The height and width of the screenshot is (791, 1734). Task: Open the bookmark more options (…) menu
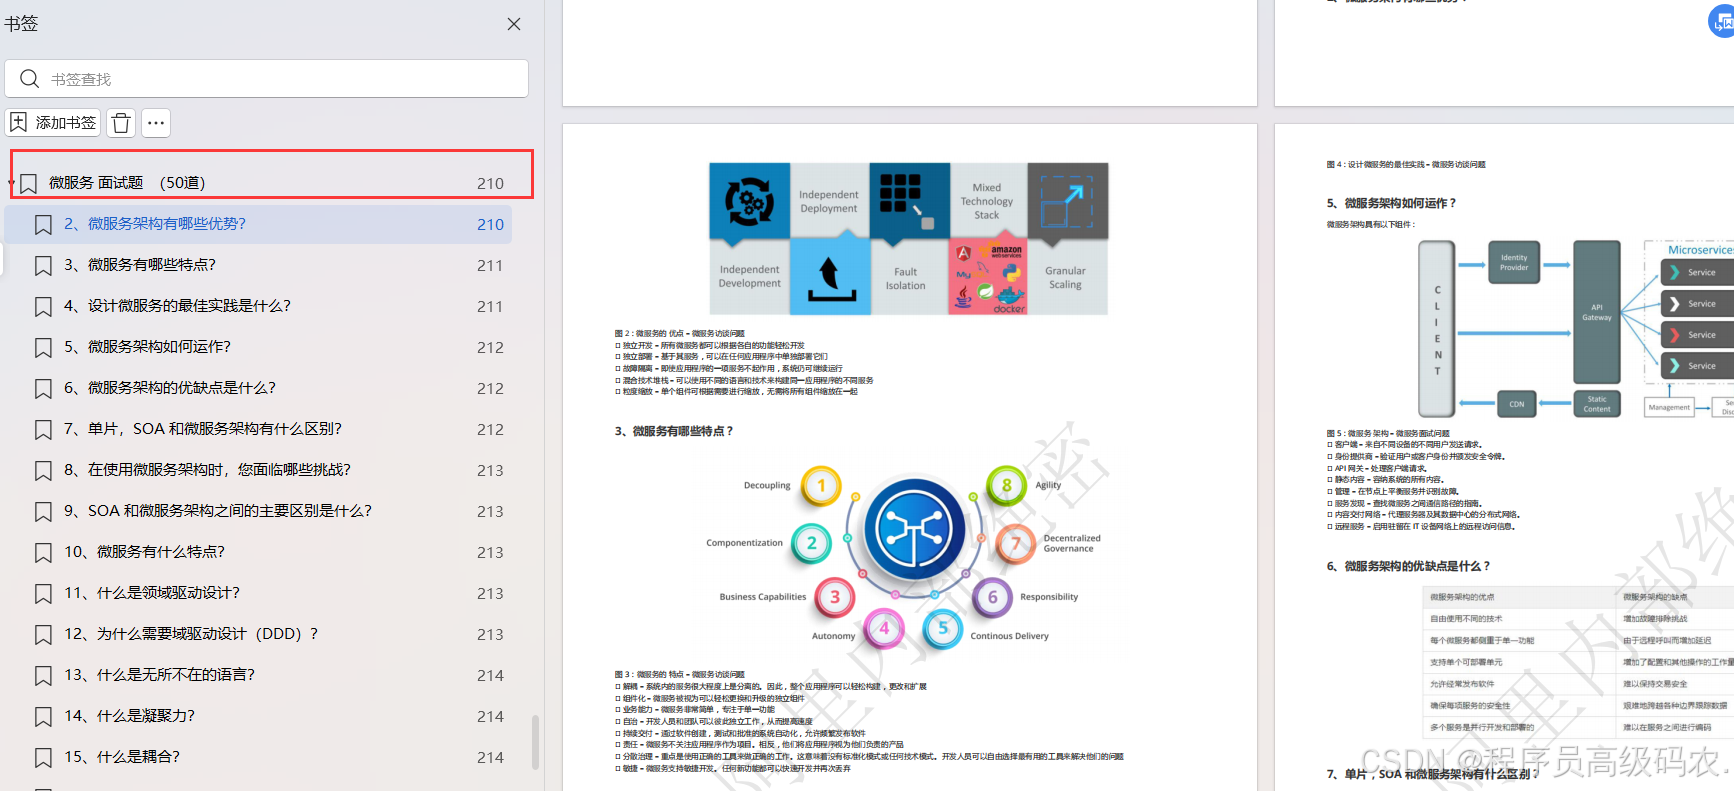coord(156,123)
